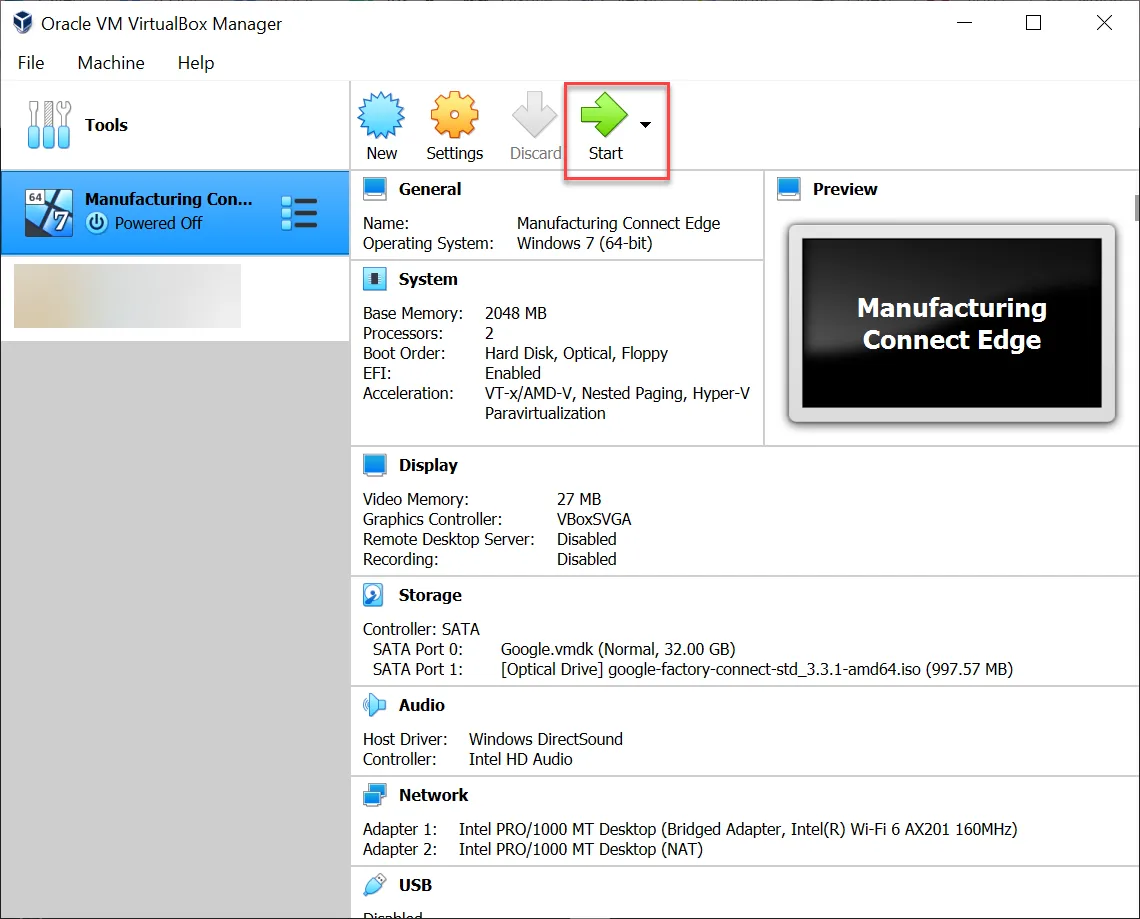
Task: Click the green Start arrow icon
Action: (x=604, y=115)
